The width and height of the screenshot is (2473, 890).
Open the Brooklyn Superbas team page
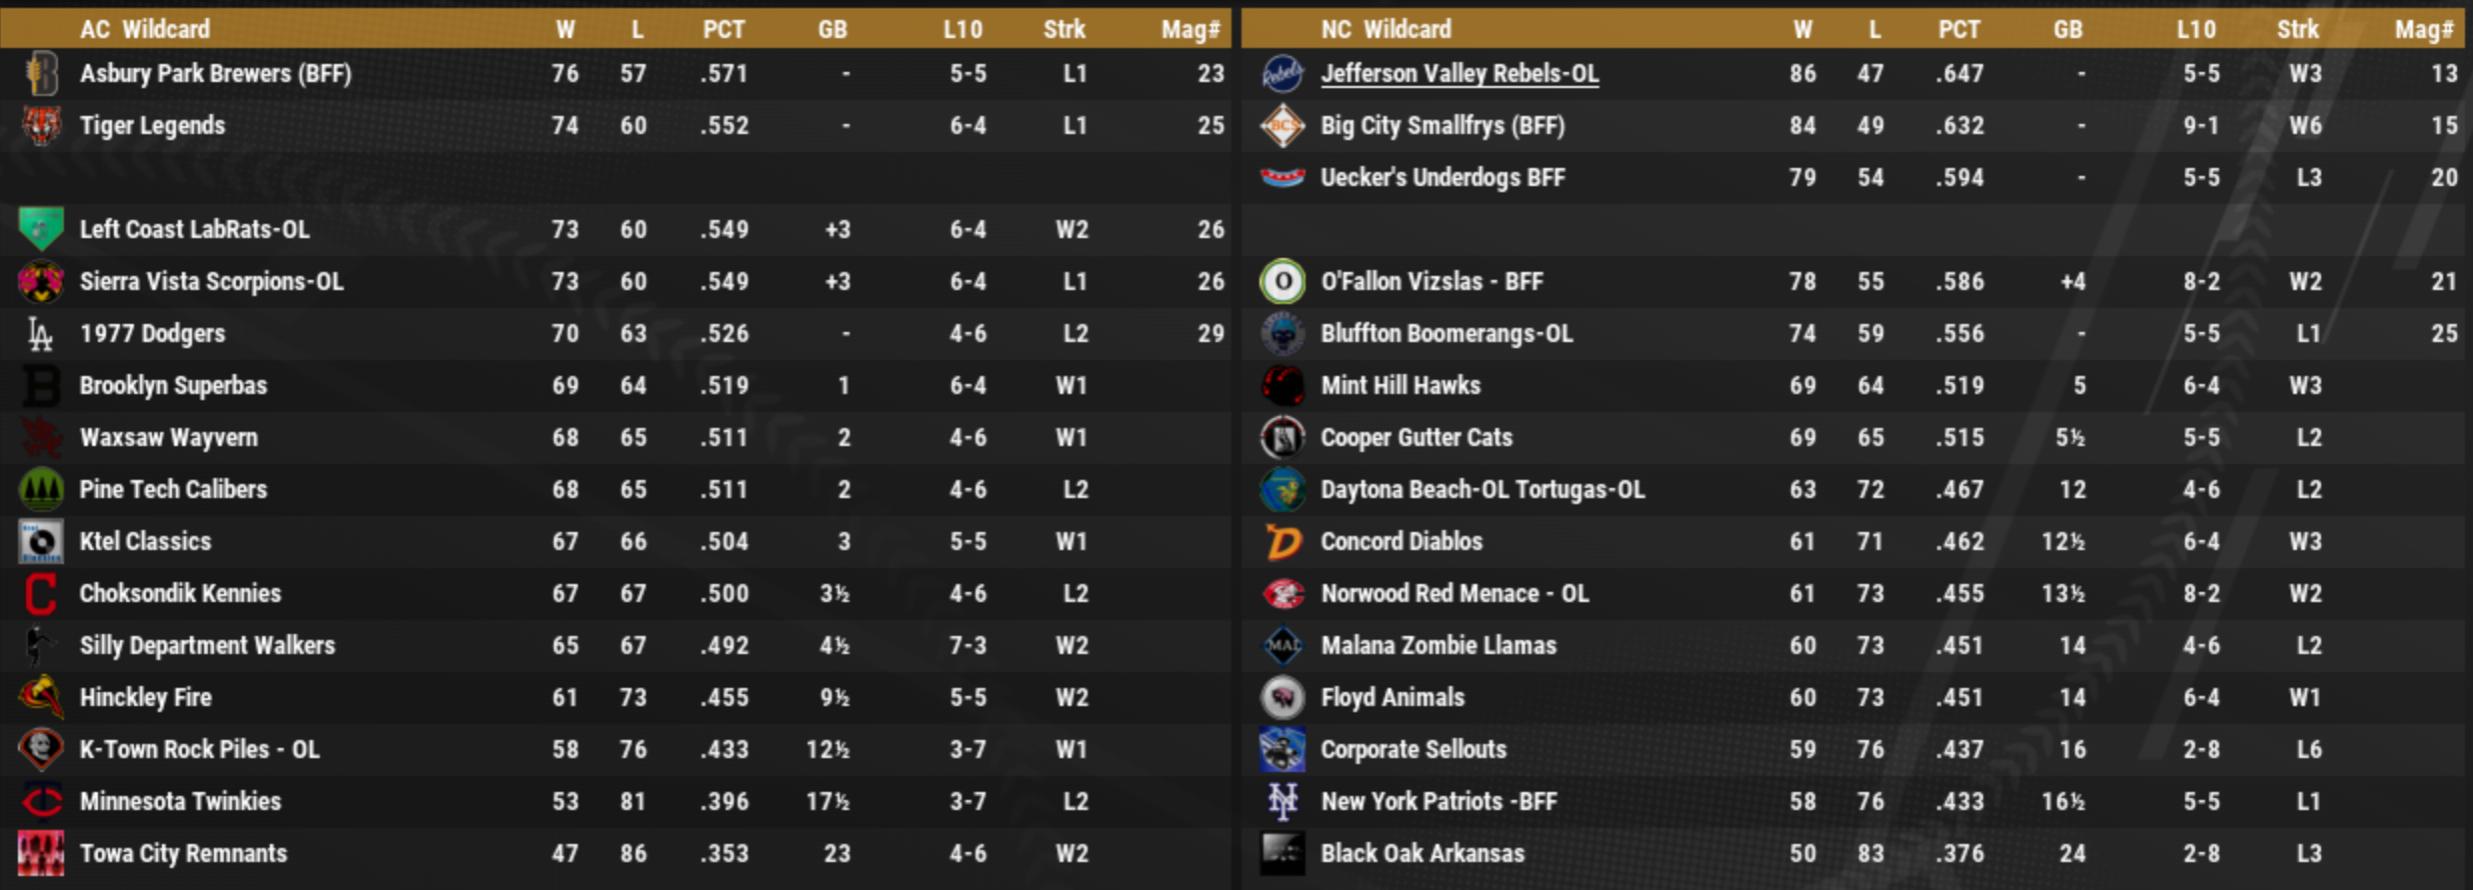[x=173, y=386]
